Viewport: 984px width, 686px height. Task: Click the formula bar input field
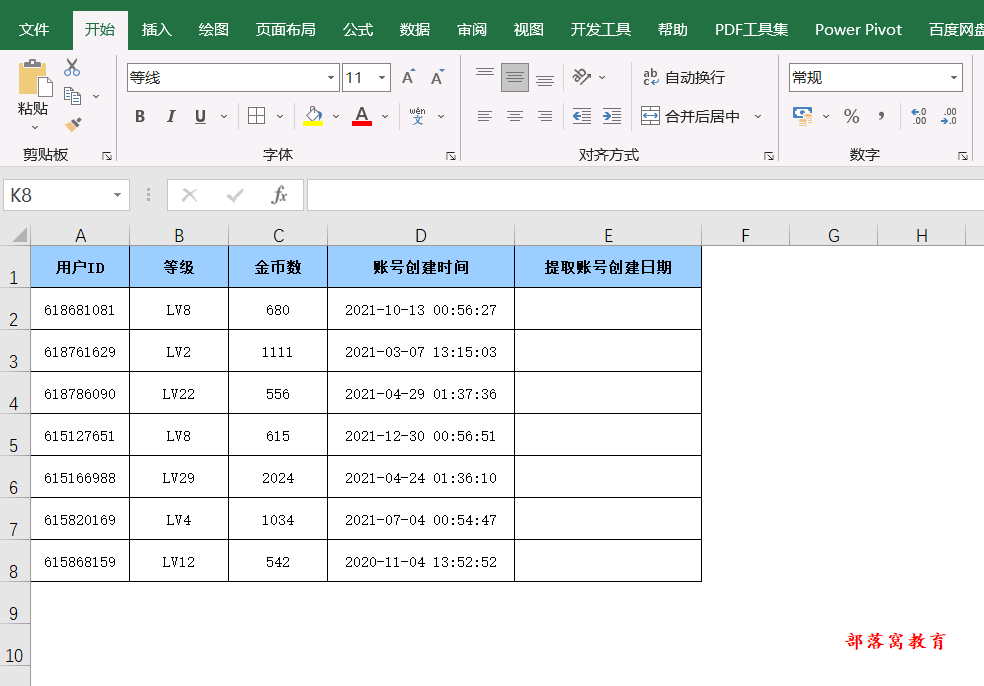coord(645,195)
